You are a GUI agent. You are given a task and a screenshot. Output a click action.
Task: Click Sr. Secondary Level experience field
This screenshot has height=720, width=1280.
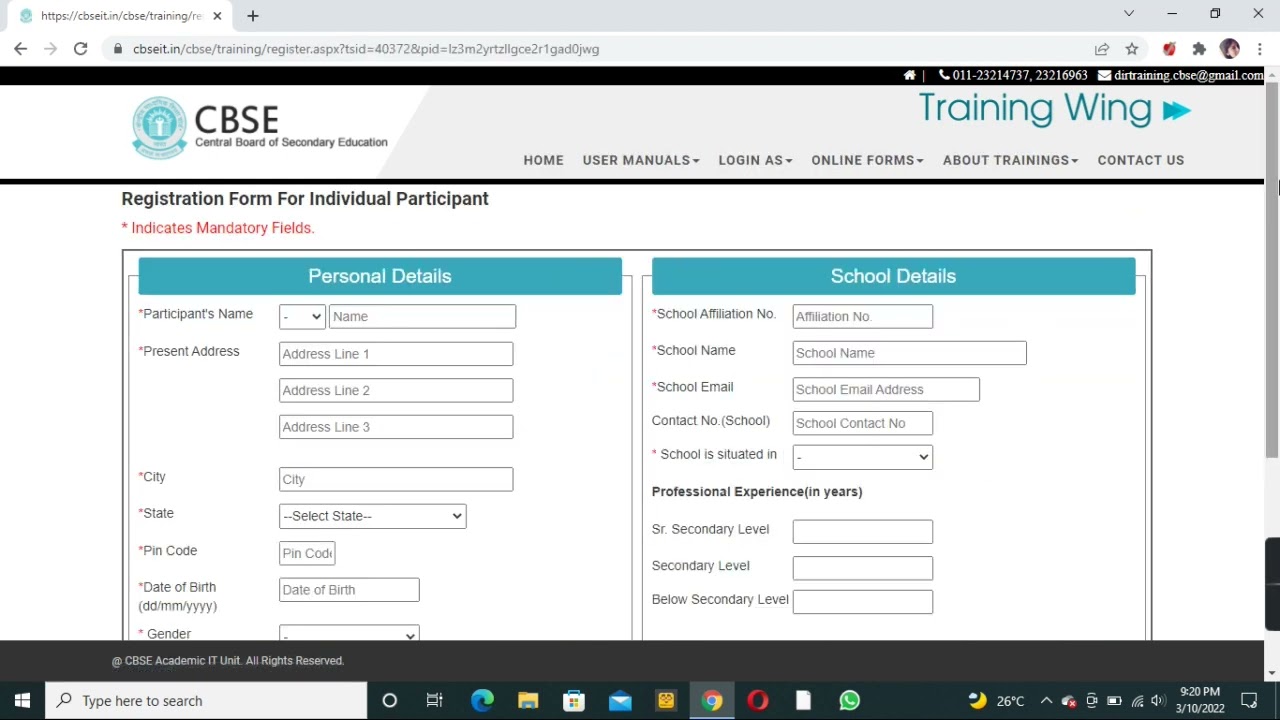click(x=862, y=531)
